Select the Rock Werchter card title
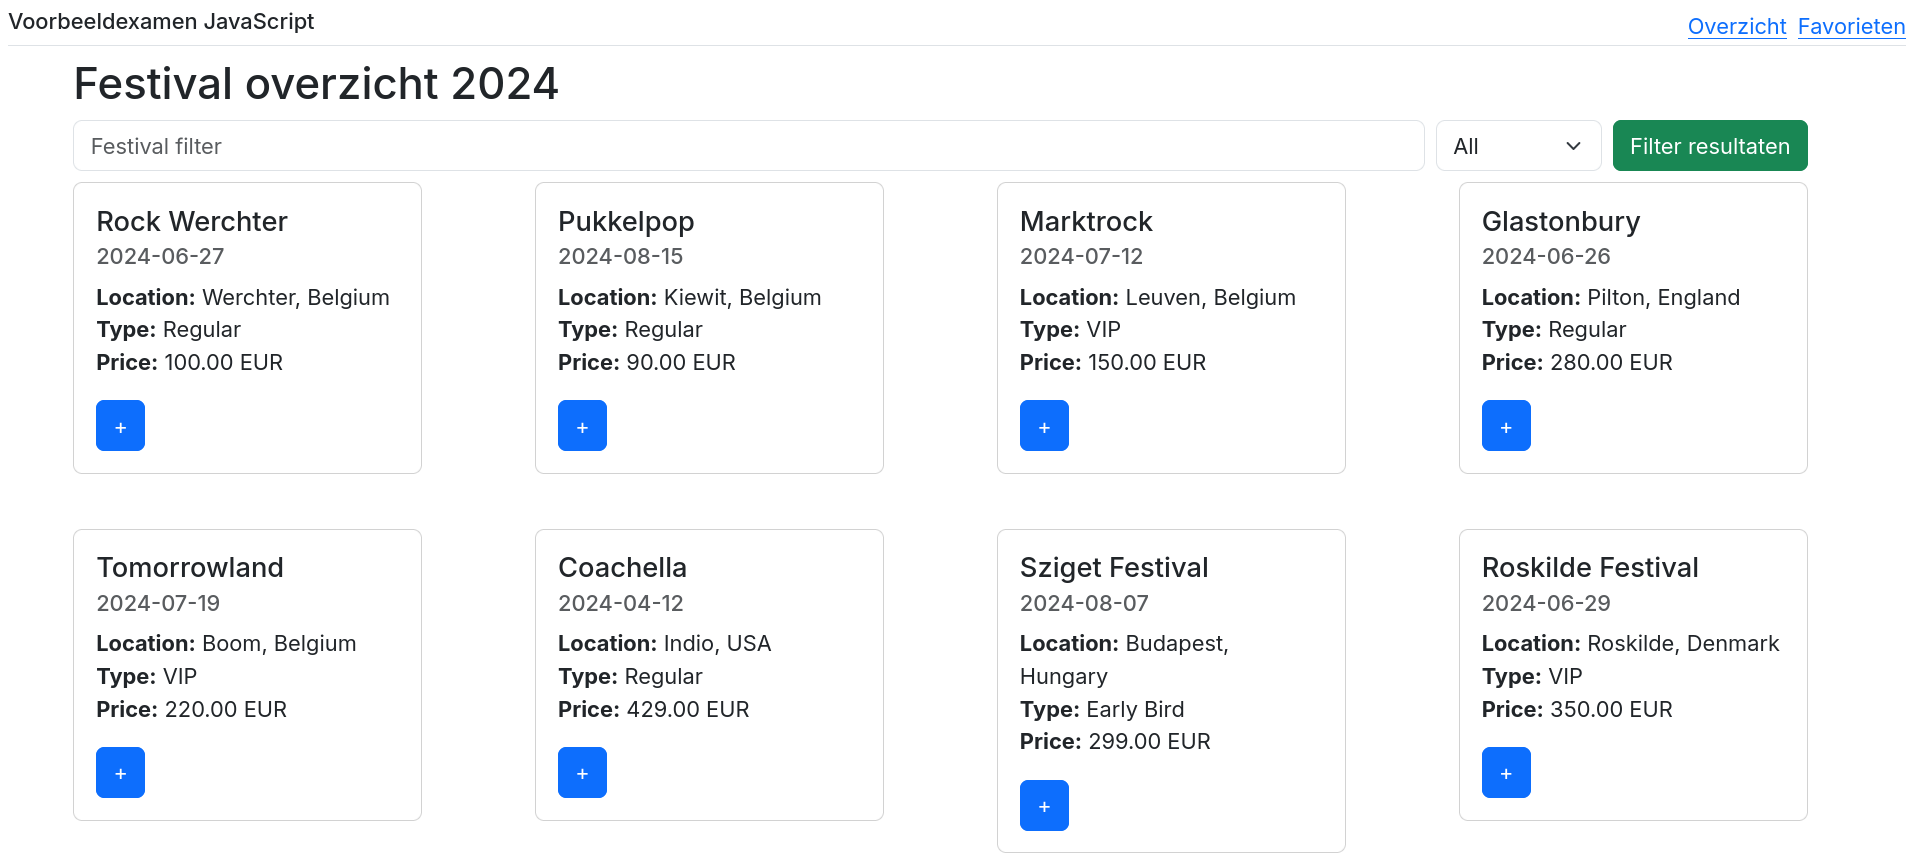 pyautogui.click(x=192, y=221)
